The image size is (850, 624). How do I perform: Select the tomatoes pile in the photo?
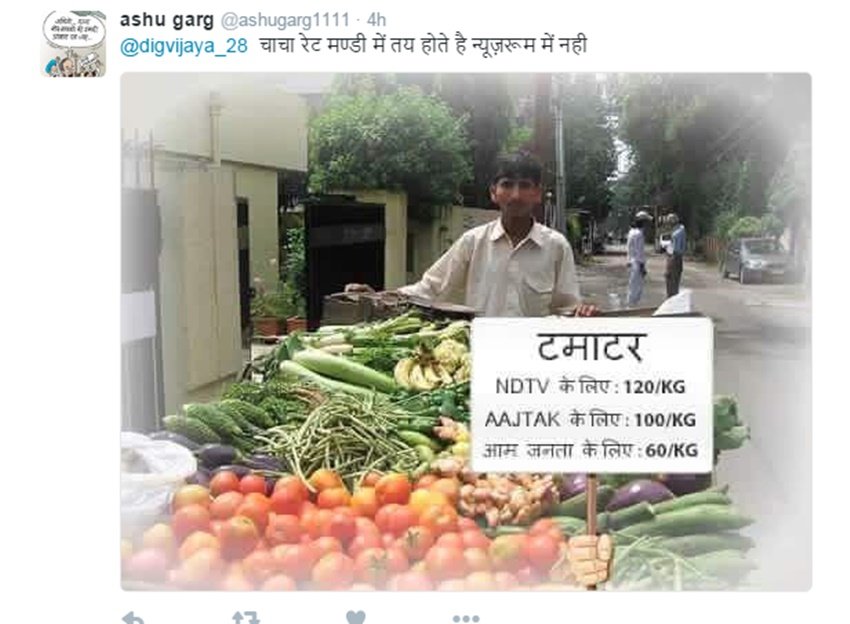click(336, 529)
